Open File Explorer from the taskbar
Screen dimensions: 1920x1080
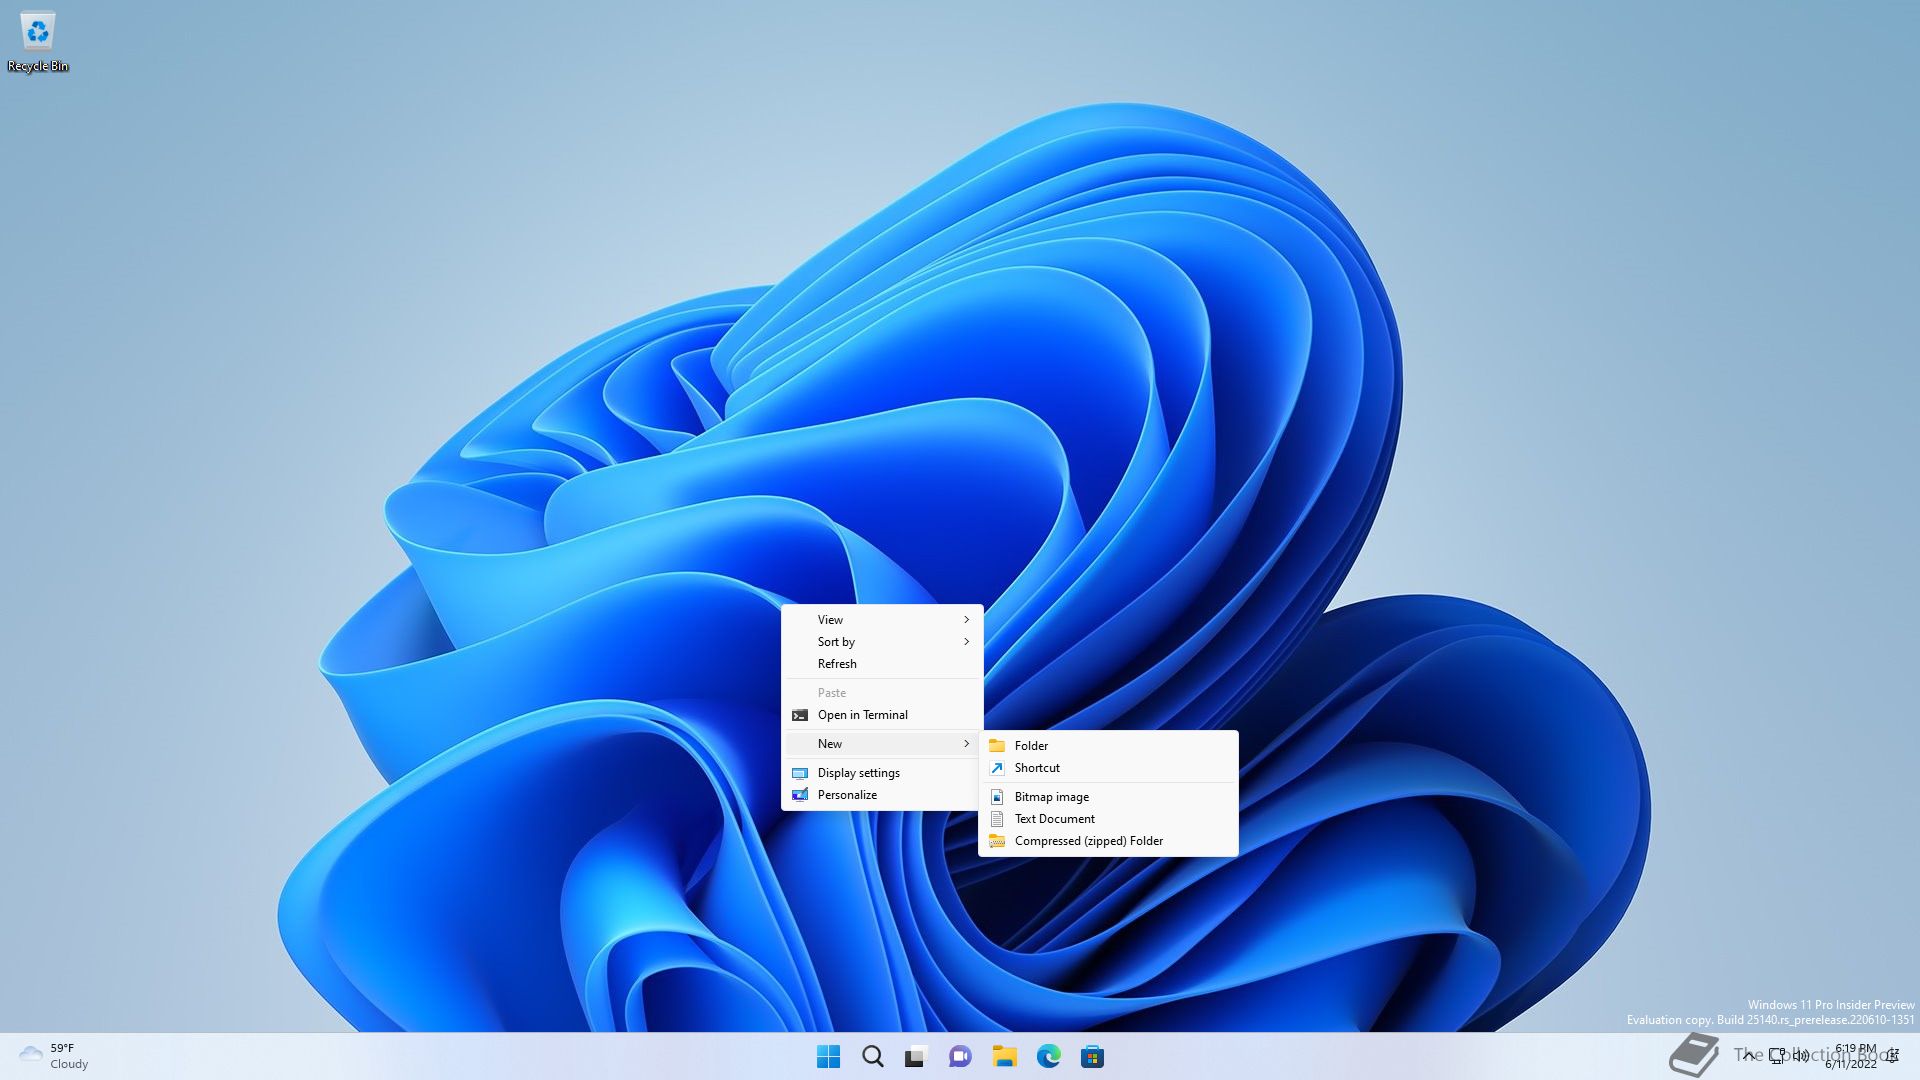(x=1004, y=1056)
